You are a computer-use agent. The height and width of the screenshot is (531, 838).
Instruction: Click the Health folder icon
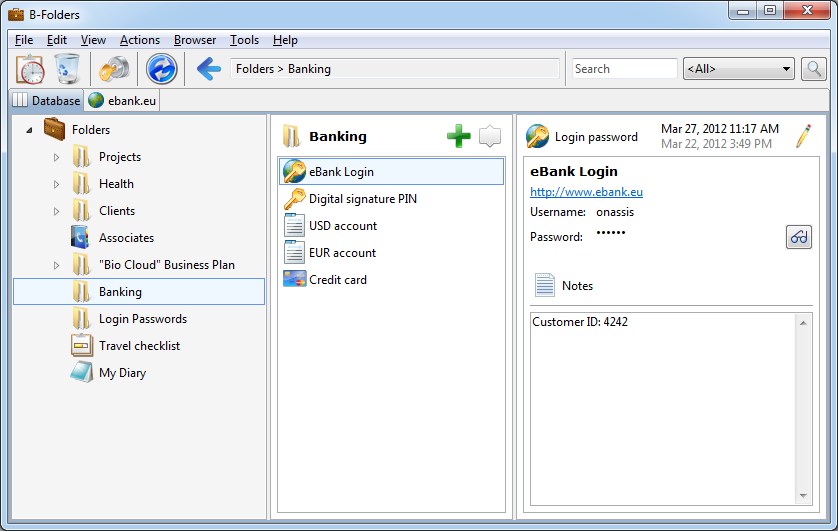click(x=82, y=184)
